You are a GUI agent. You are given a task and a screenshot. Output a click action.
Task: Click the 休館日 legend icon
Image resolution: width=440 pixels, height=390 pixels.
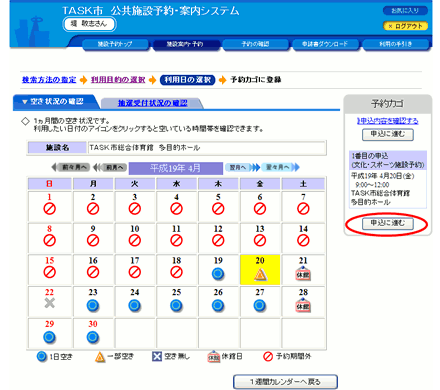click(213, 357)
